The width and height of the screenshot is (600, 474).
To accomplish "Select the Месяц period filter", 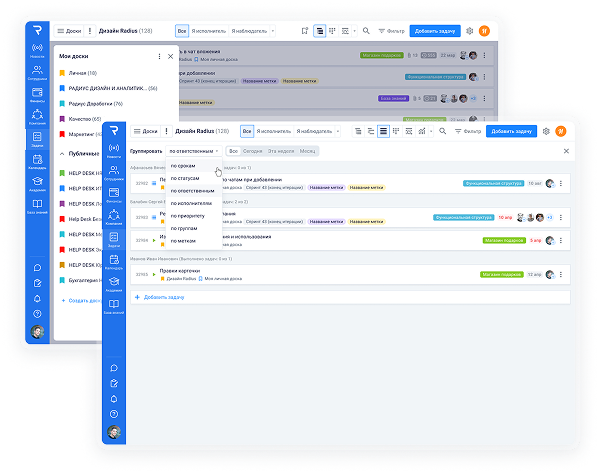I will click(x=308, y=150).
